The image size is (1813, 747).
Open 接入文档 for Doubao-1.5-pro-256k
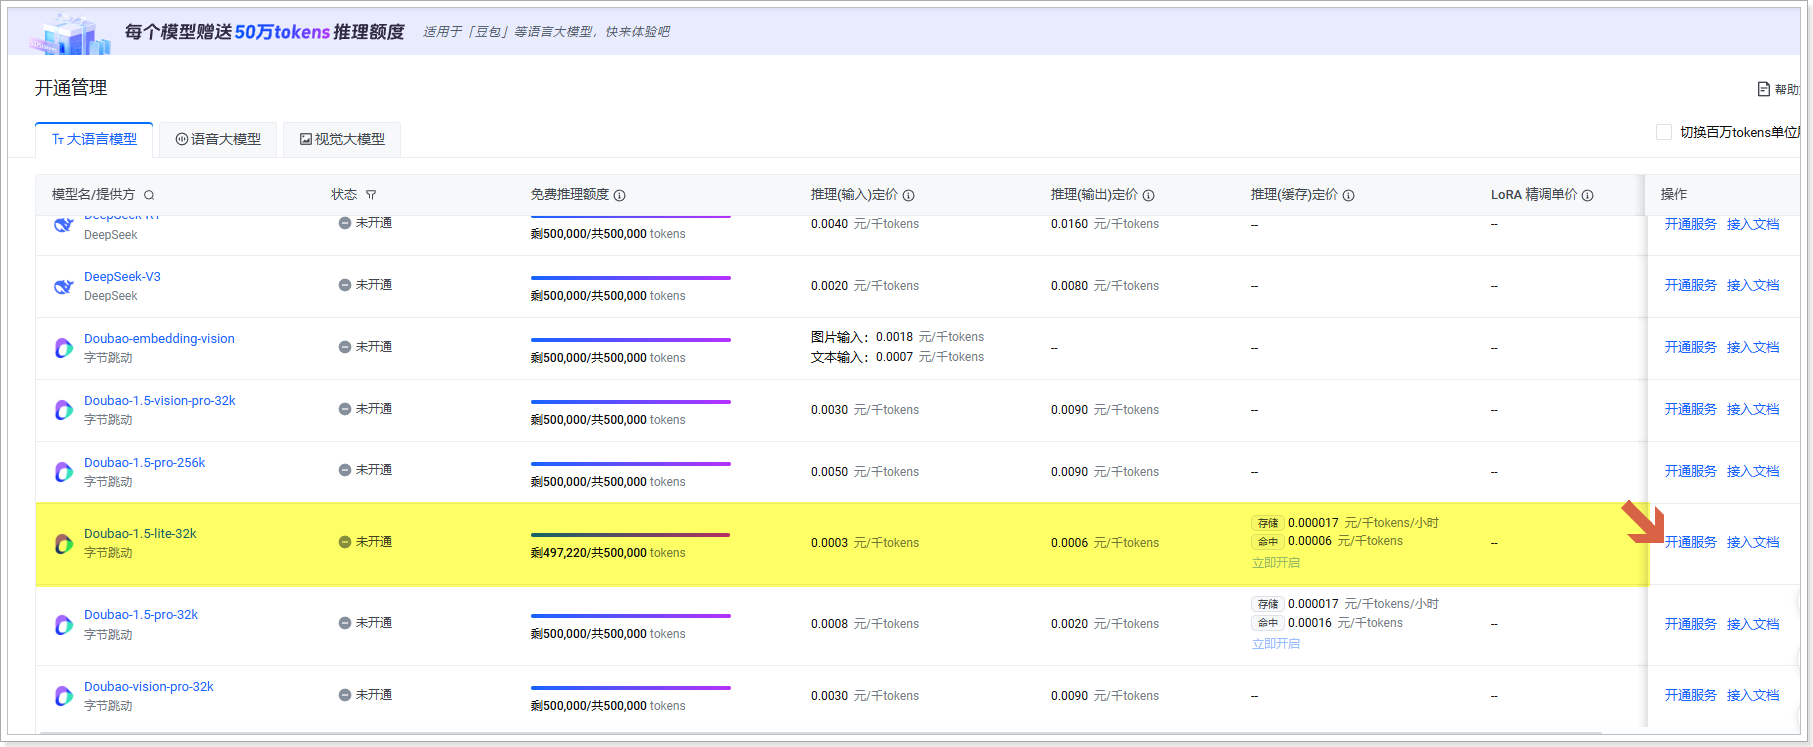(1753, 471)
